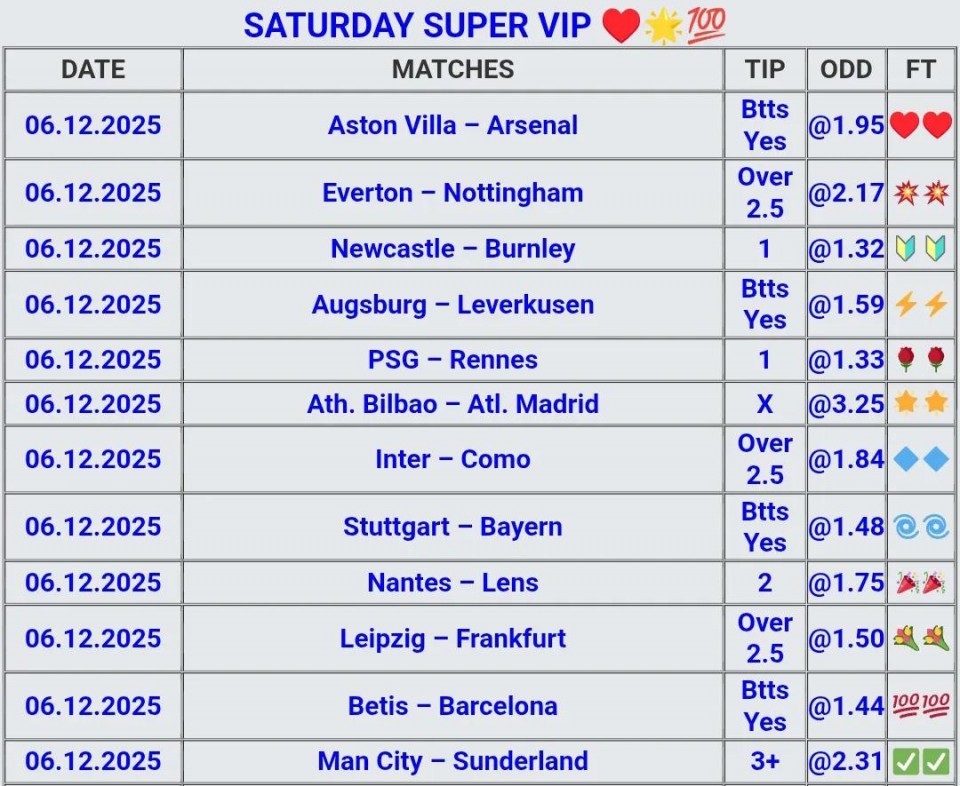This screenshot has width=960, height=786.
Task: Click the SATURDAY SUPER VIP title text
Action: 418,25
